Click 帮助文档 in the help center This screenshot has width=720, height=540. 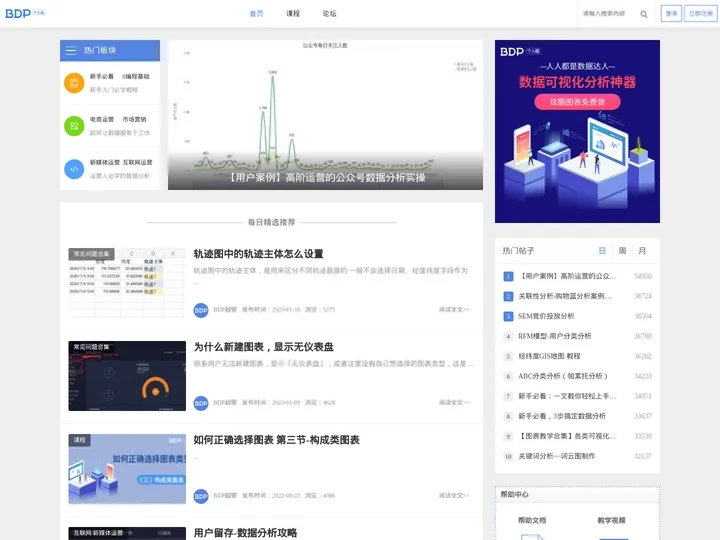[532, 520]
